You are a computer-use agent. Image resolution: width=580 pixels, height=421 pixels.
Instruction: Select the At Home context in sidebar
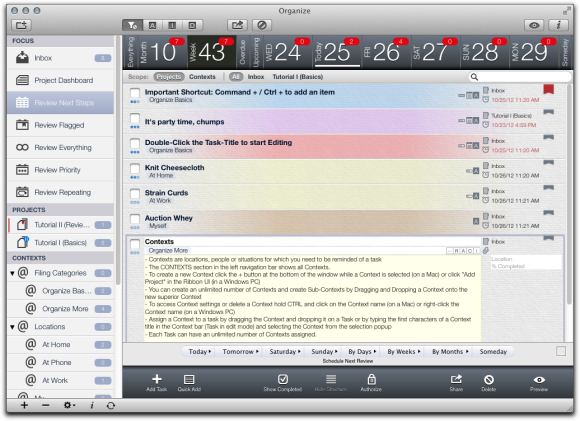pos(61,344)
